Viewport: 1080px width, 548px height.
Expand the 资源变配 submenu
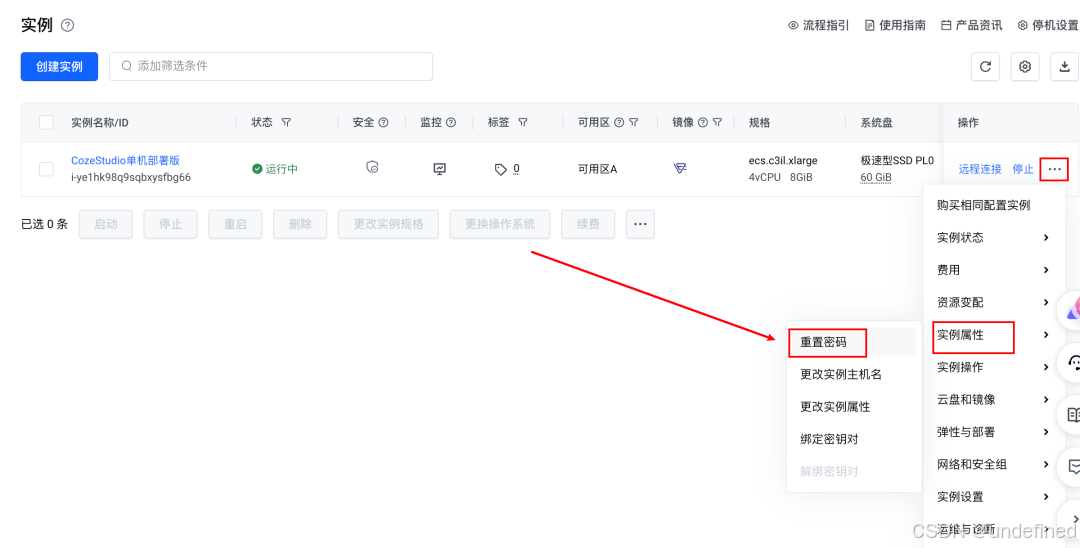[x=992, y=302]
